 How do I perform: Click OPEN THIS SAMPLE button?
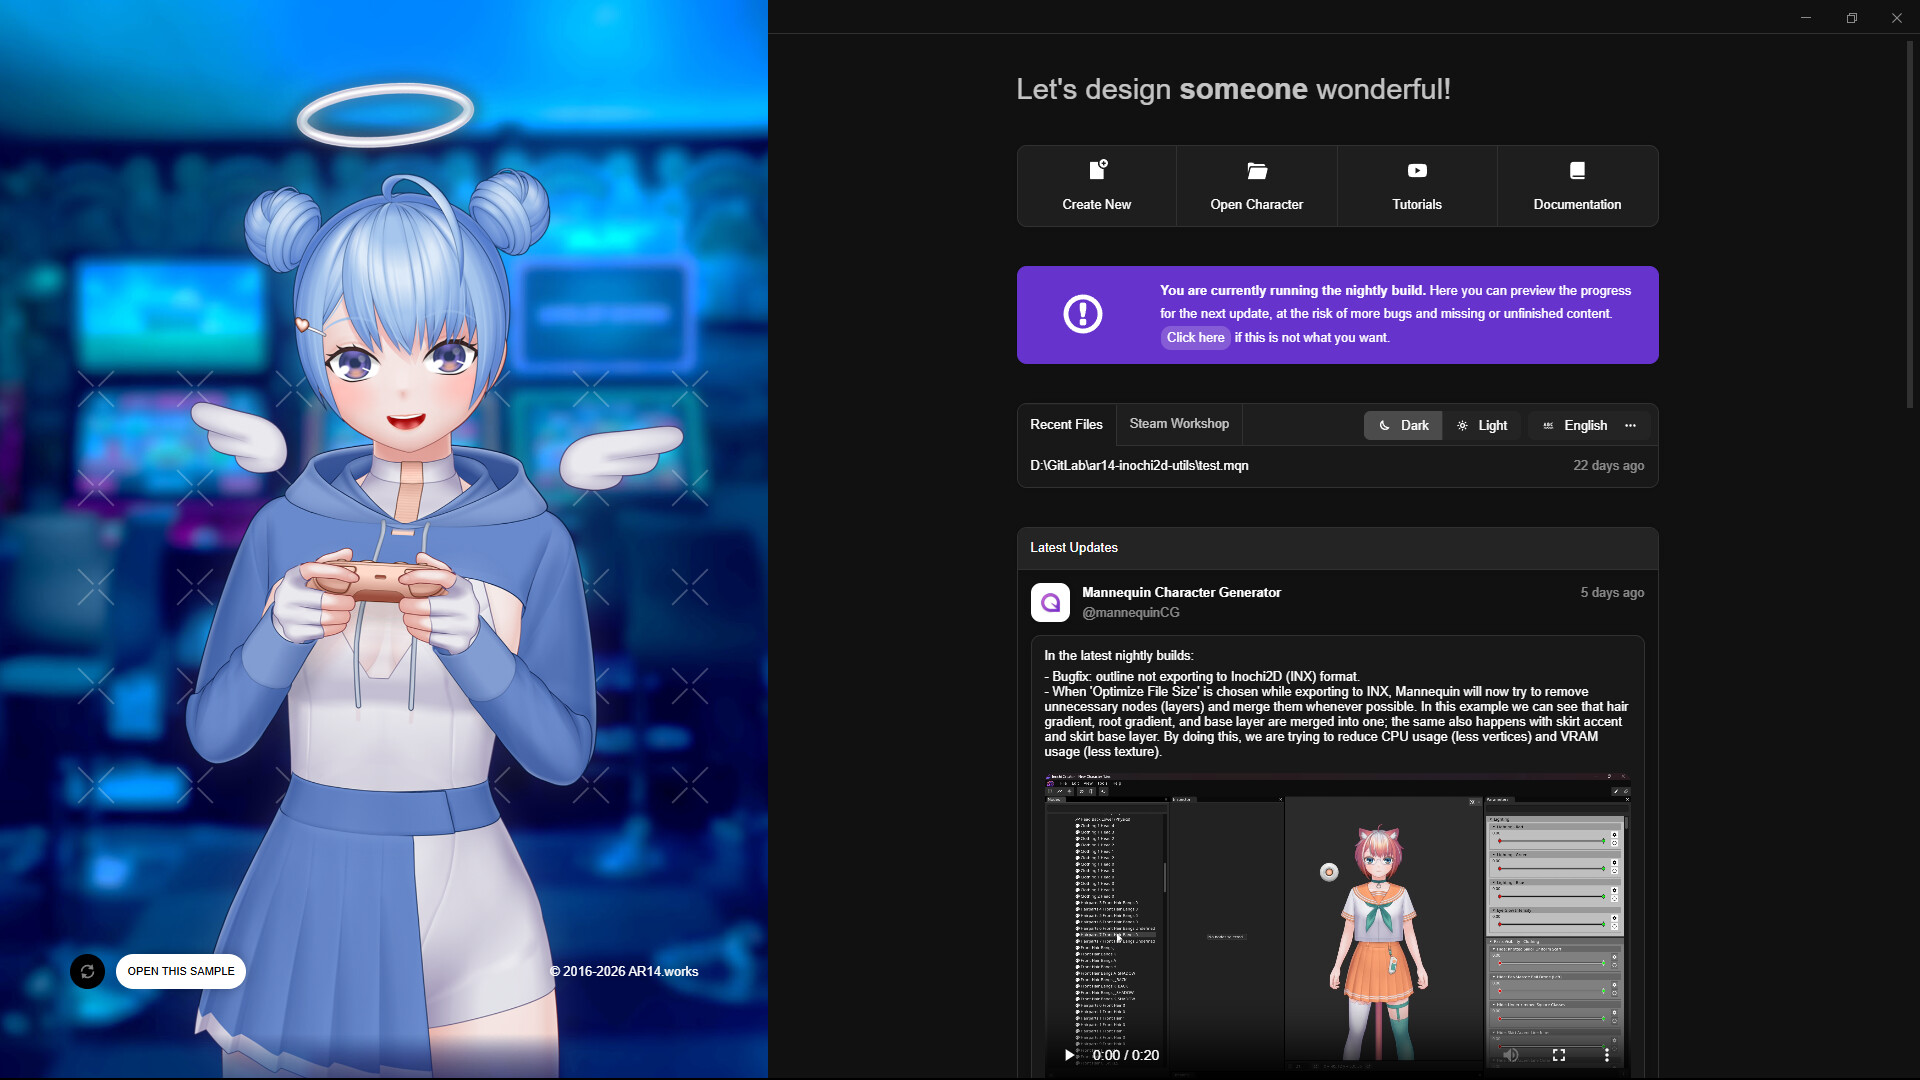click(x=181, y=971)
